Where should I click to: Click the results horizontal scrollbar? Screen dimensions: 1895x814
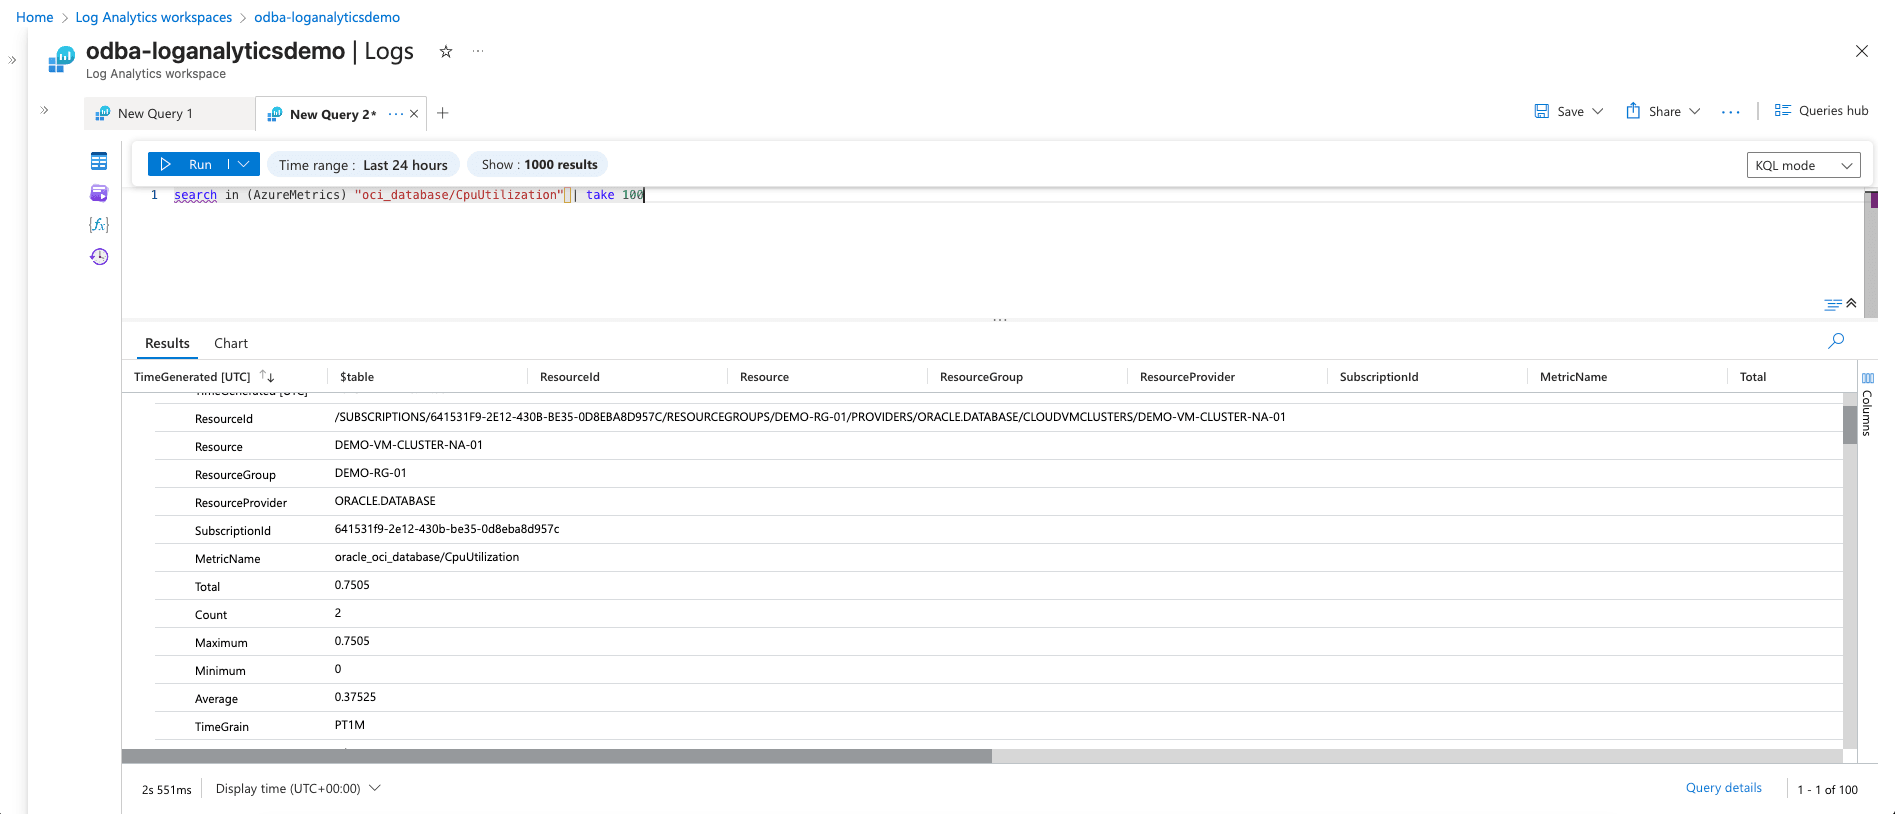557,756
